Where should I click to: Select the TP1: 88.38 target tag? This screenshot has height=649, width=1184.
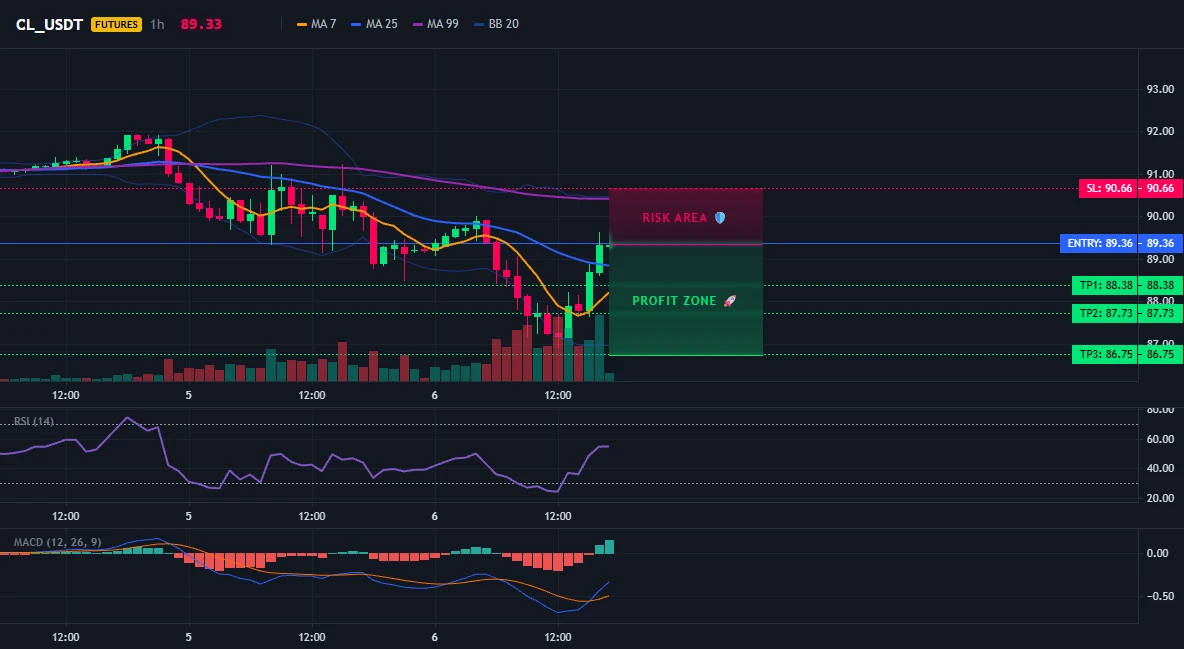tap(1105, 286)
